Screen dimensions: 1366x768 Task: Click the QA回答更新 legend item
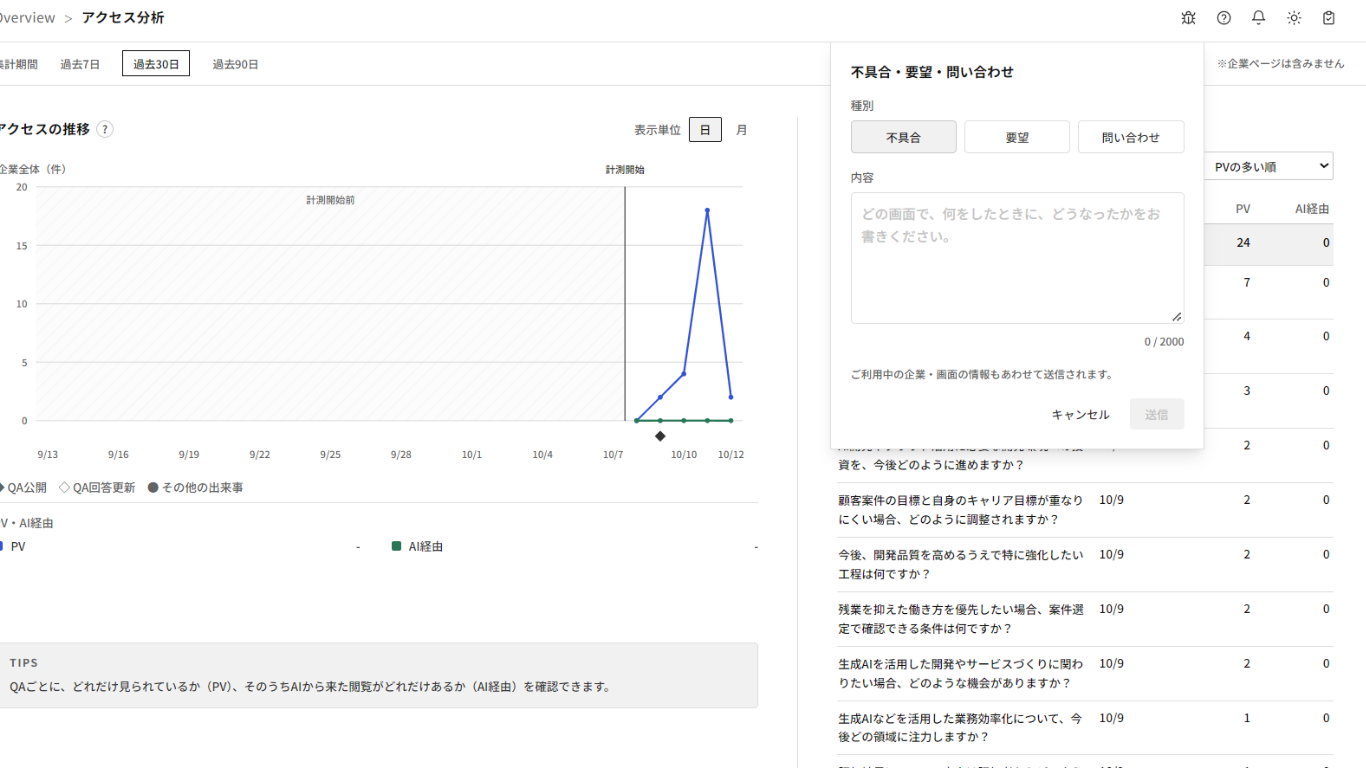pos(97,488)
